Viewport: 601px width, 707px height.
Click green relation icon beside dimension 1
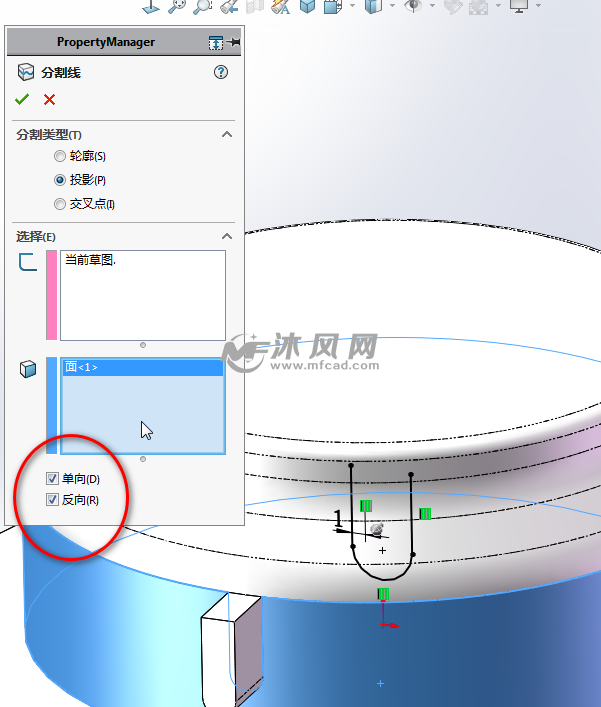[366, 506]
